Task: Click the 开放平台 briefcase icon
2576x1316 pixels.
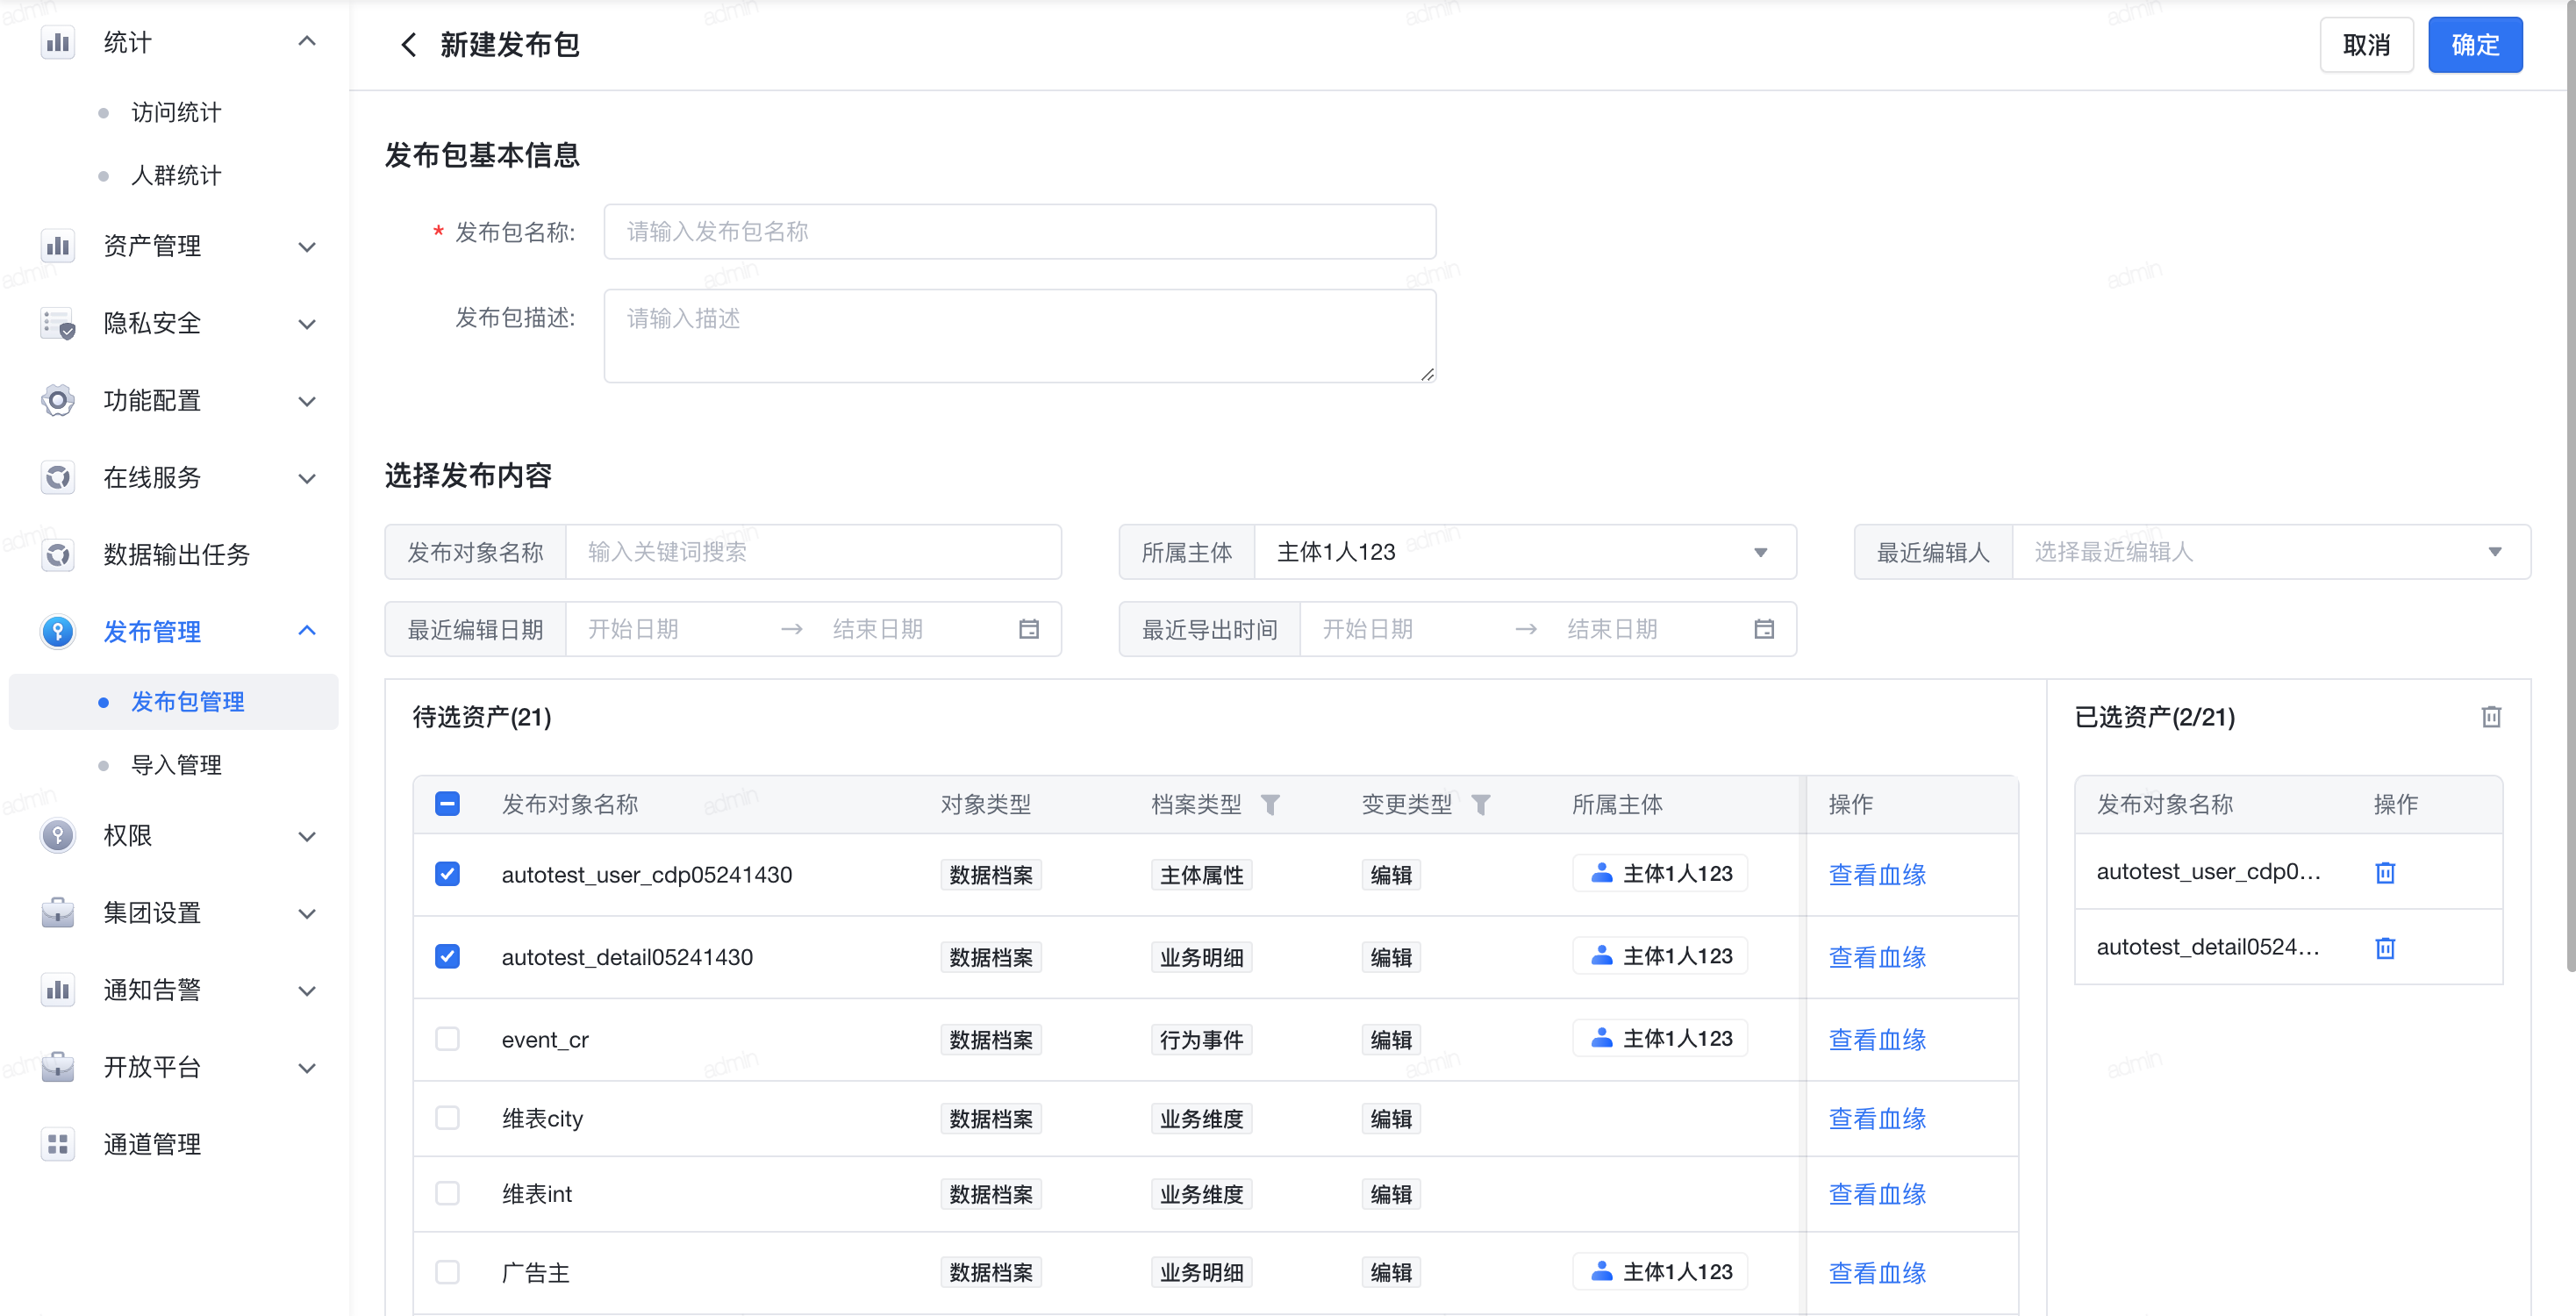Action: point(58,1066)
